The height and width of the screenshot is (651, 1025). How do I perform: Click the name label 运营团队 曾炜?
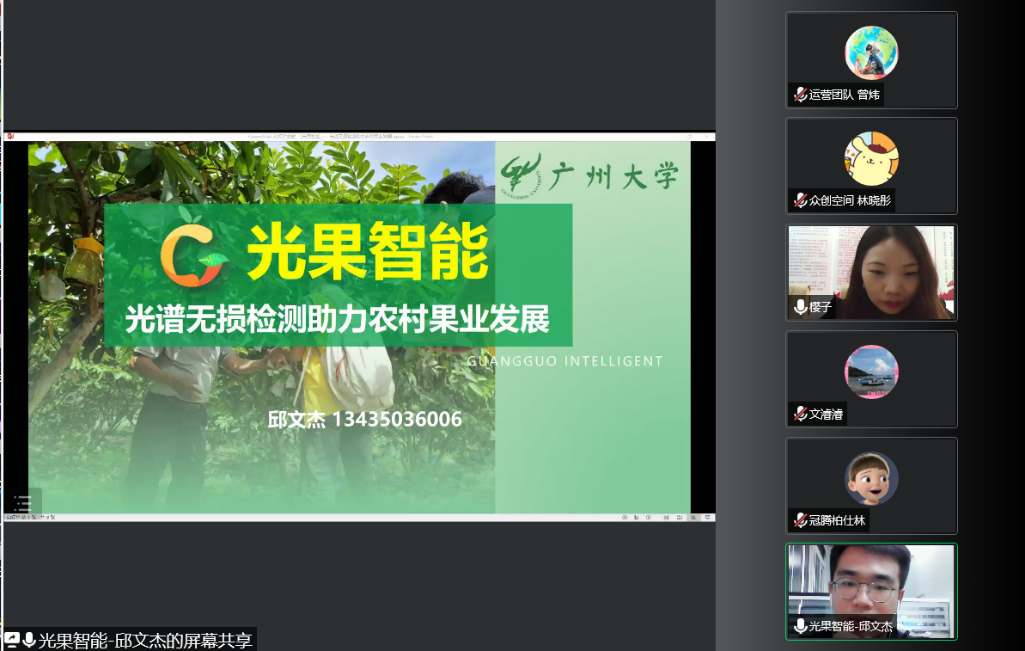(x=844, y=95)
